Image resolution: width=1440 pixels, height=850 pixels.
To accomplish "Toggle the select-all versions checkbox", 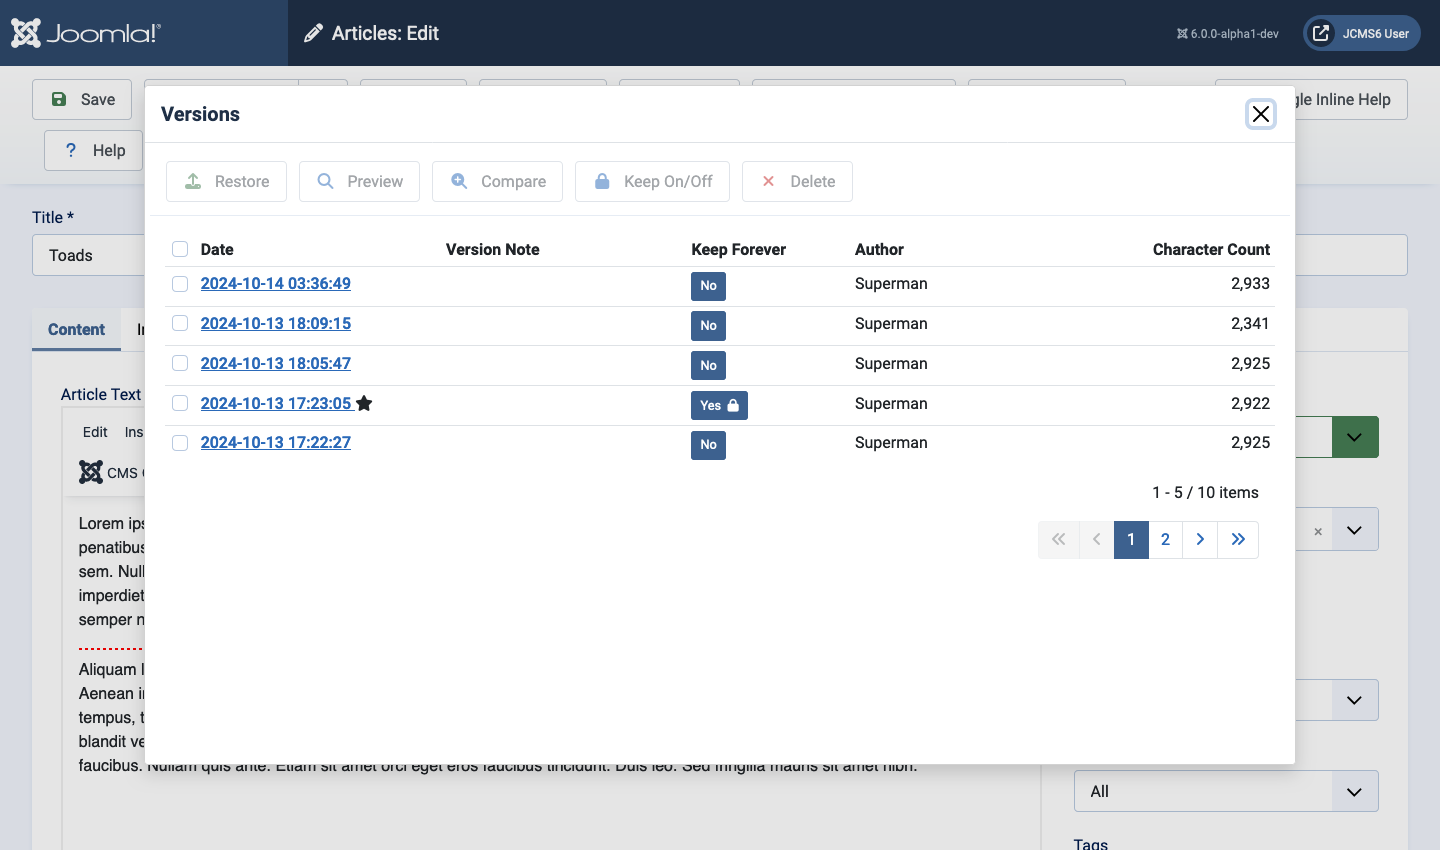I will click(180, 249).
